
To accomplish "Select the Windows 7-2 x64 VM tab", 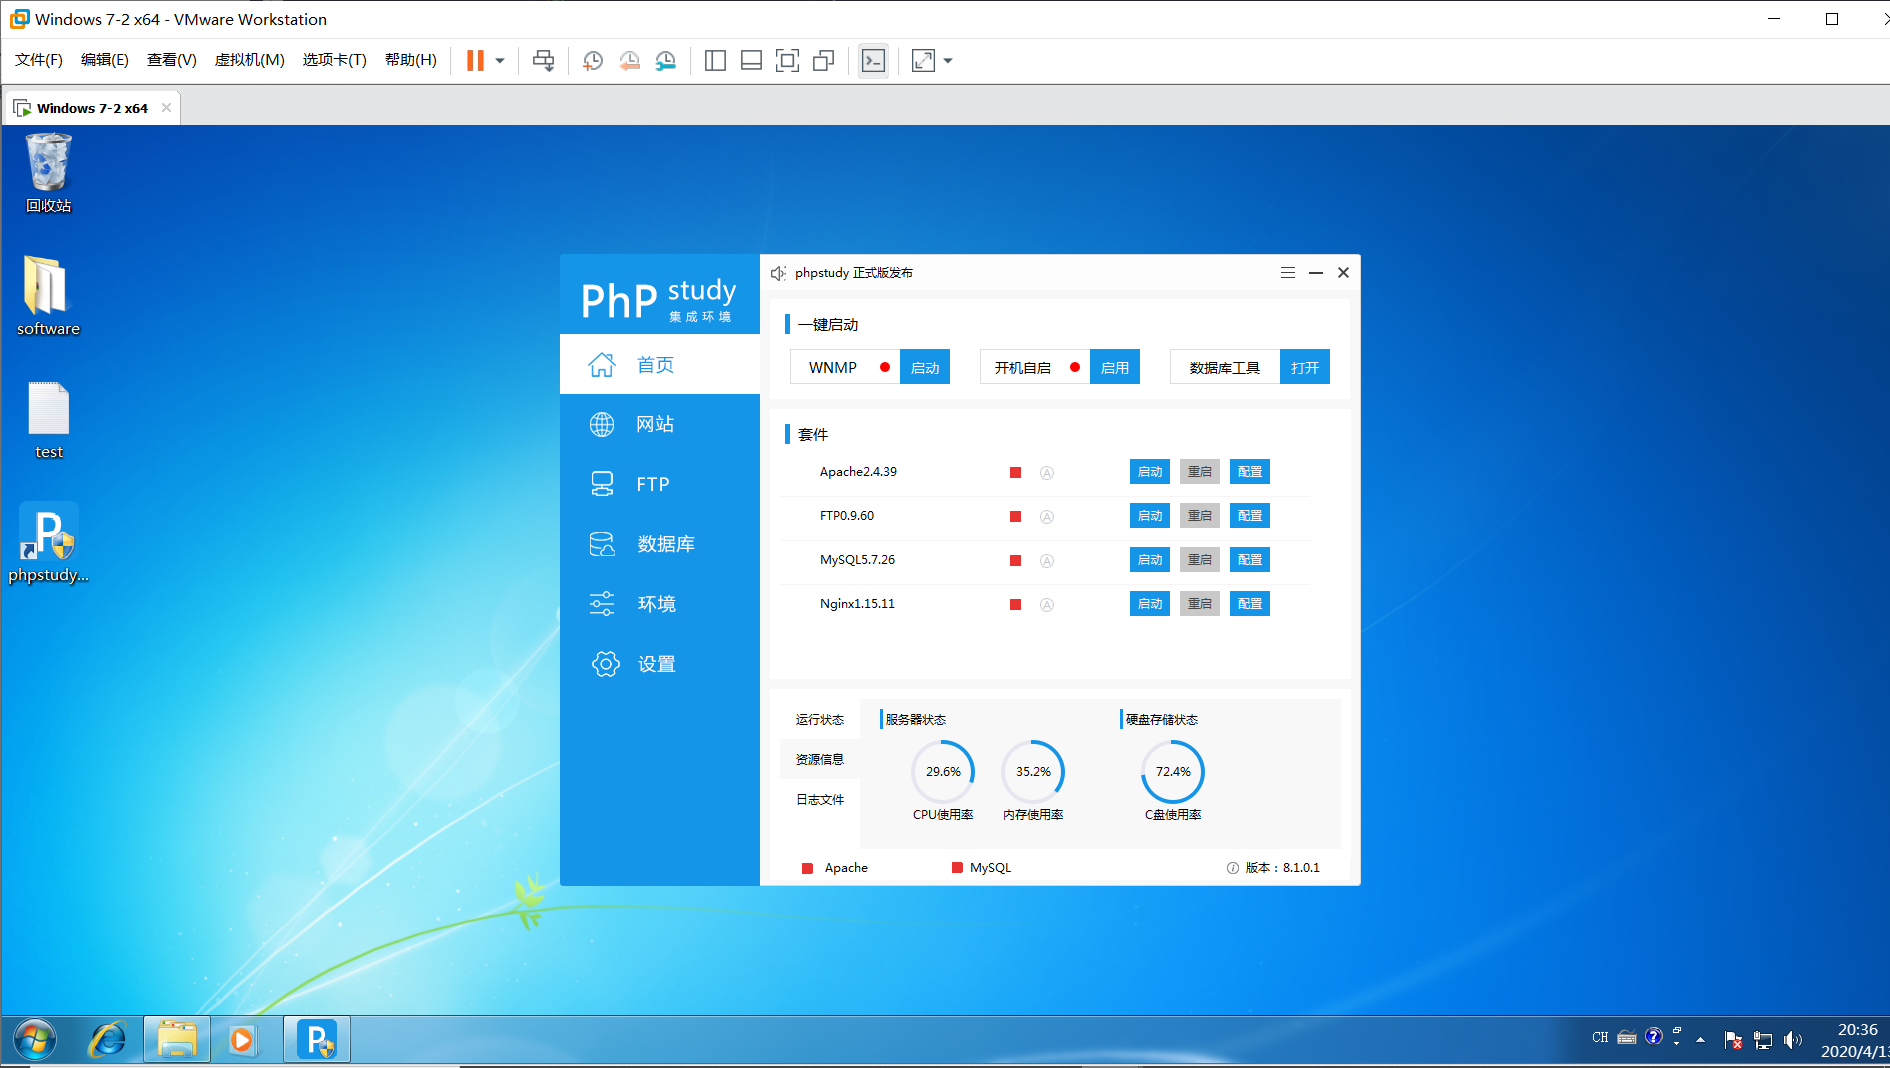I will tap(92, 108).
